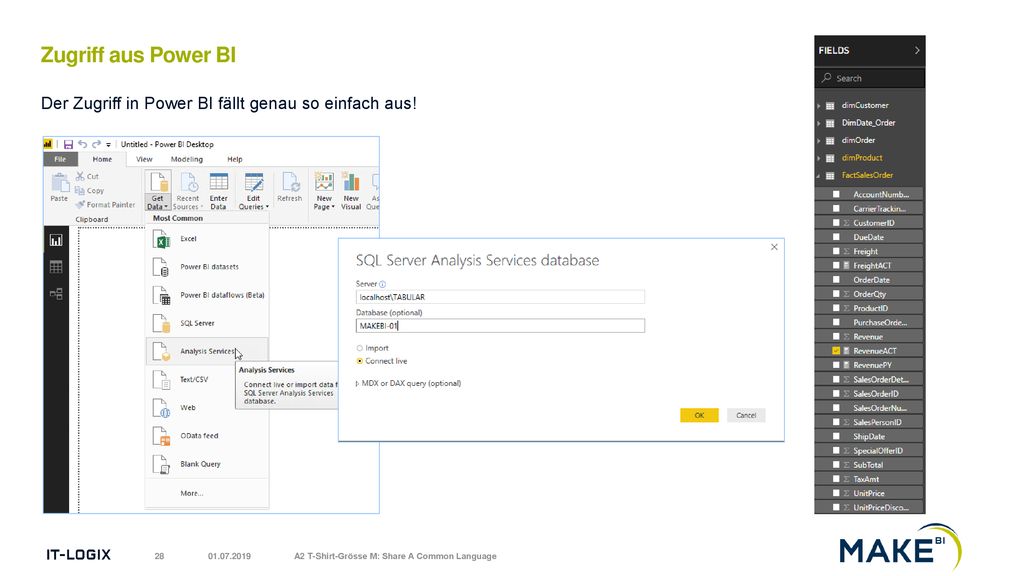
Task: Expand MDX or DAX query (optional)
Action: click(x=357, y=383)
